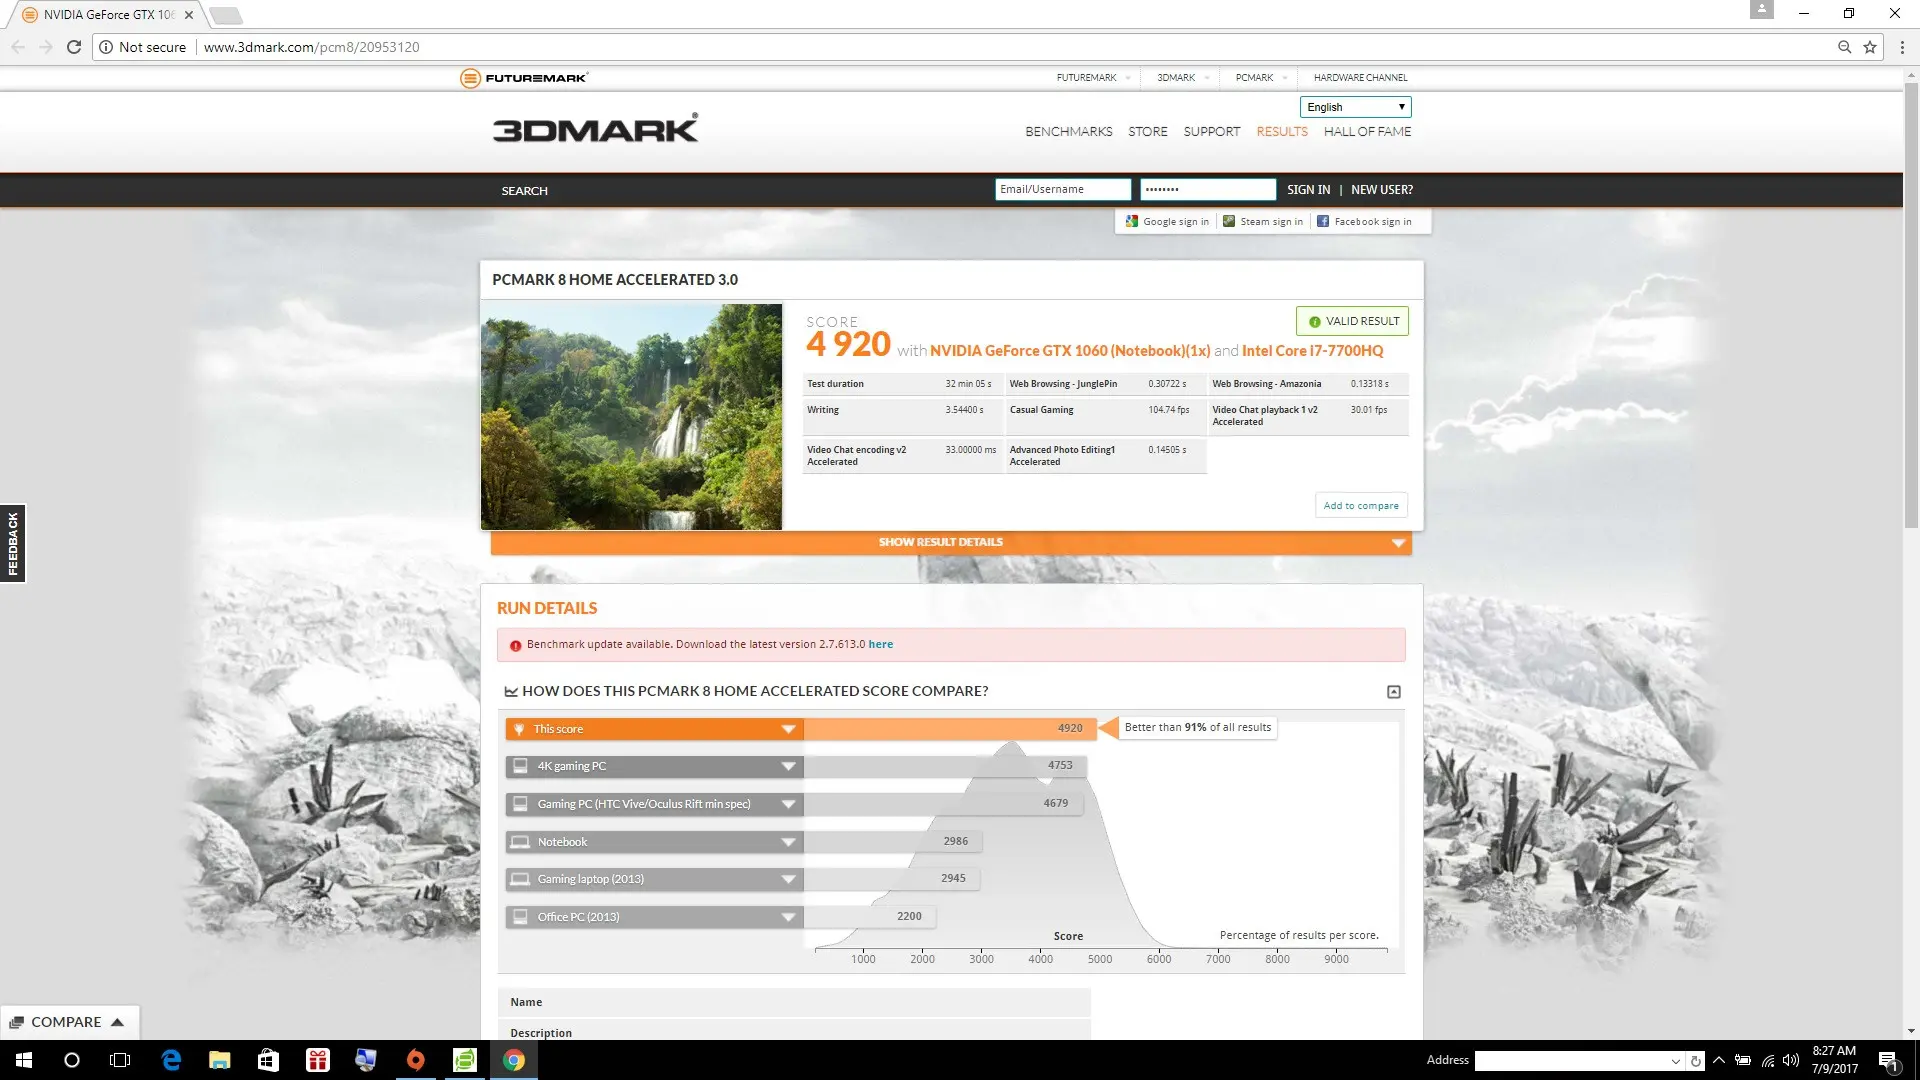Open Intel Core i7-7700HQ link
1920x1080 pixels.
coord(1313,351)
